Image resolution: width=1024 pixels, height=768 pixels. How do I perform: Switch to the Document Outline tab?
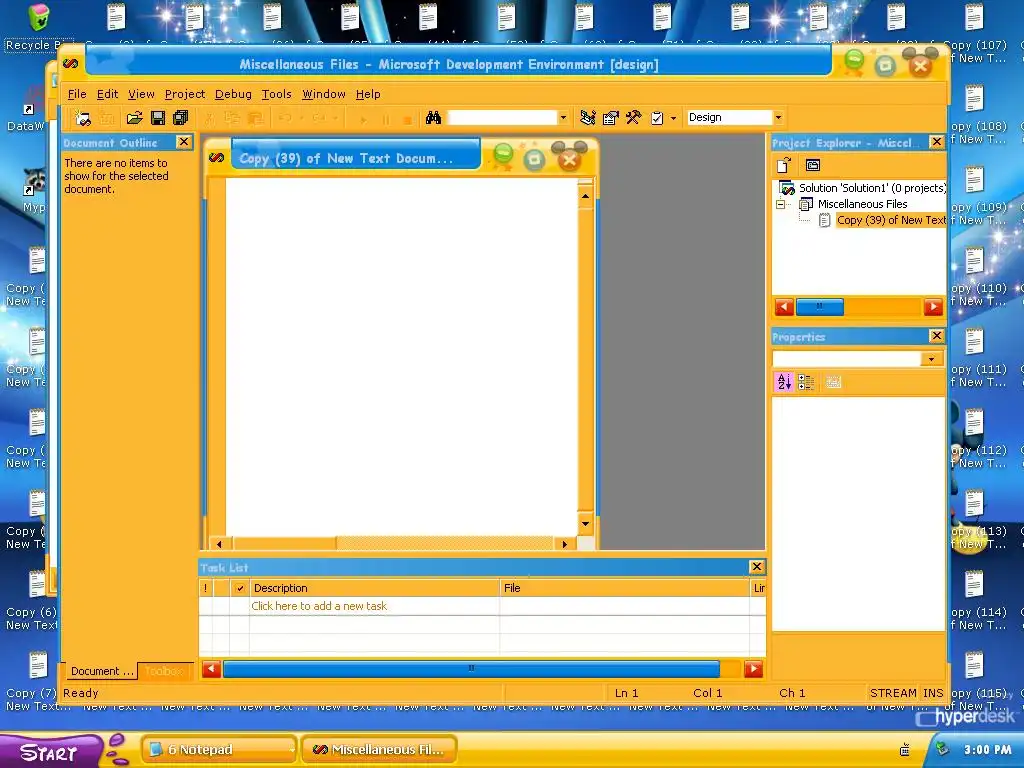coord(102,671)
